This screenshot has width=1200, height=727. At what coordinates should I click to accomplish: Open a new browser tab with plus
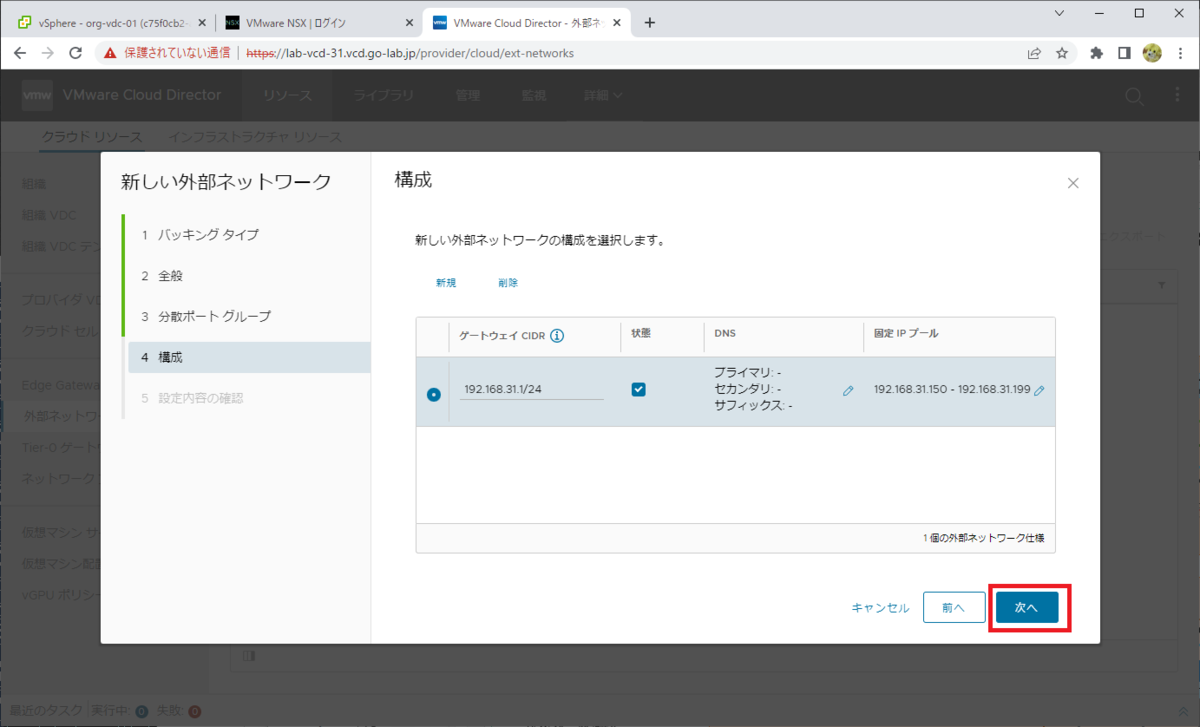click(649, 22)
